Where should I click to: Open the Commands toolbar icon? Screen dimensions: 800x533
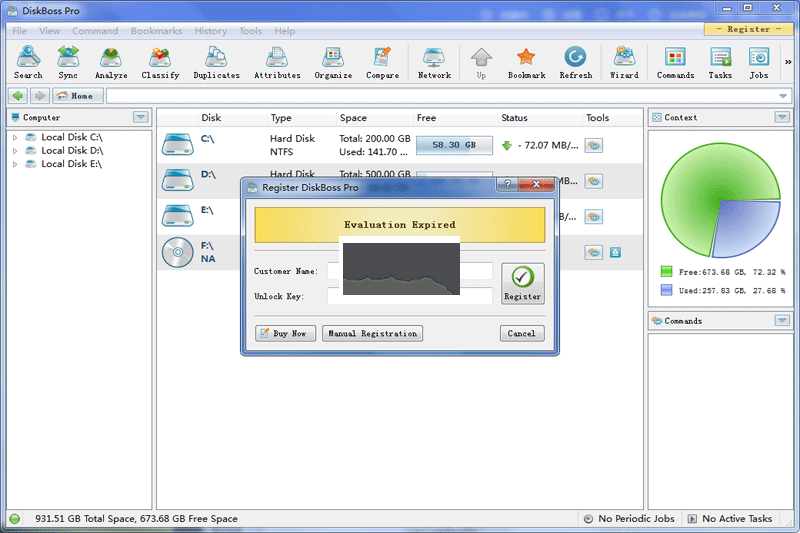[676, 62]
